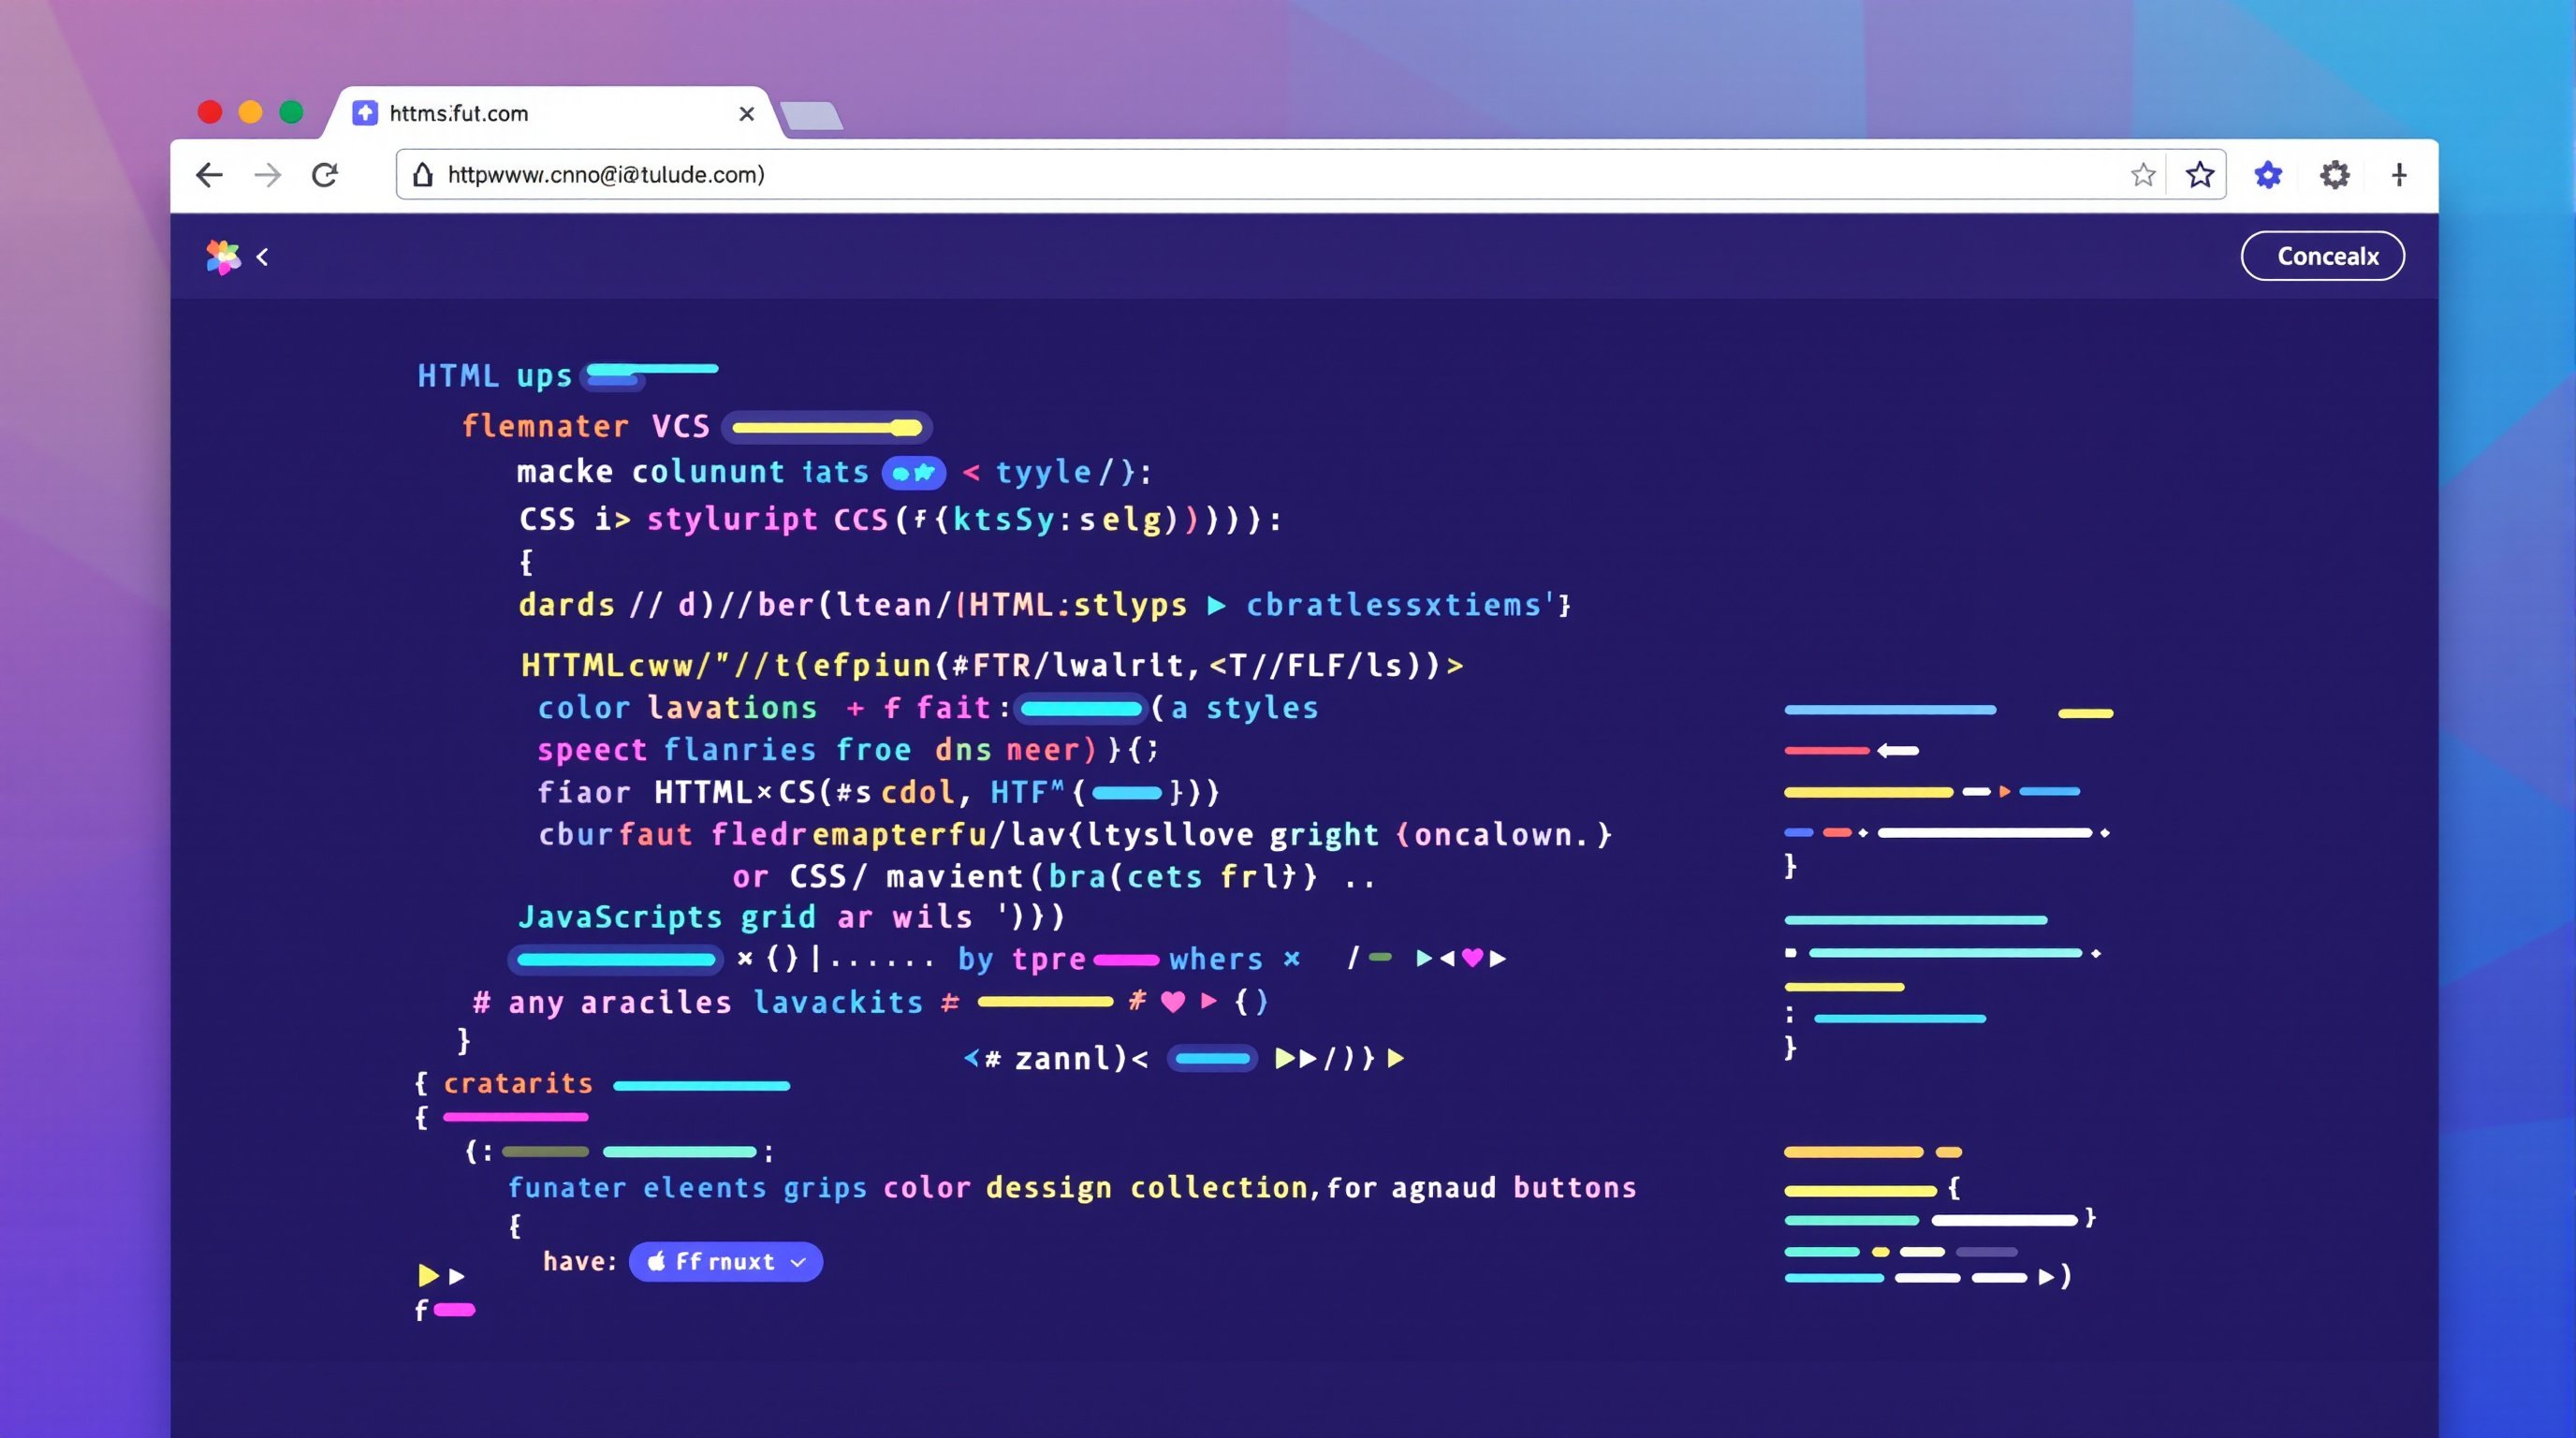This screenshot has height=1438, width=2576.
Task: Toggle the yellow slider beside 'flemnater VCS'
Action: click(x=827, y=428)
